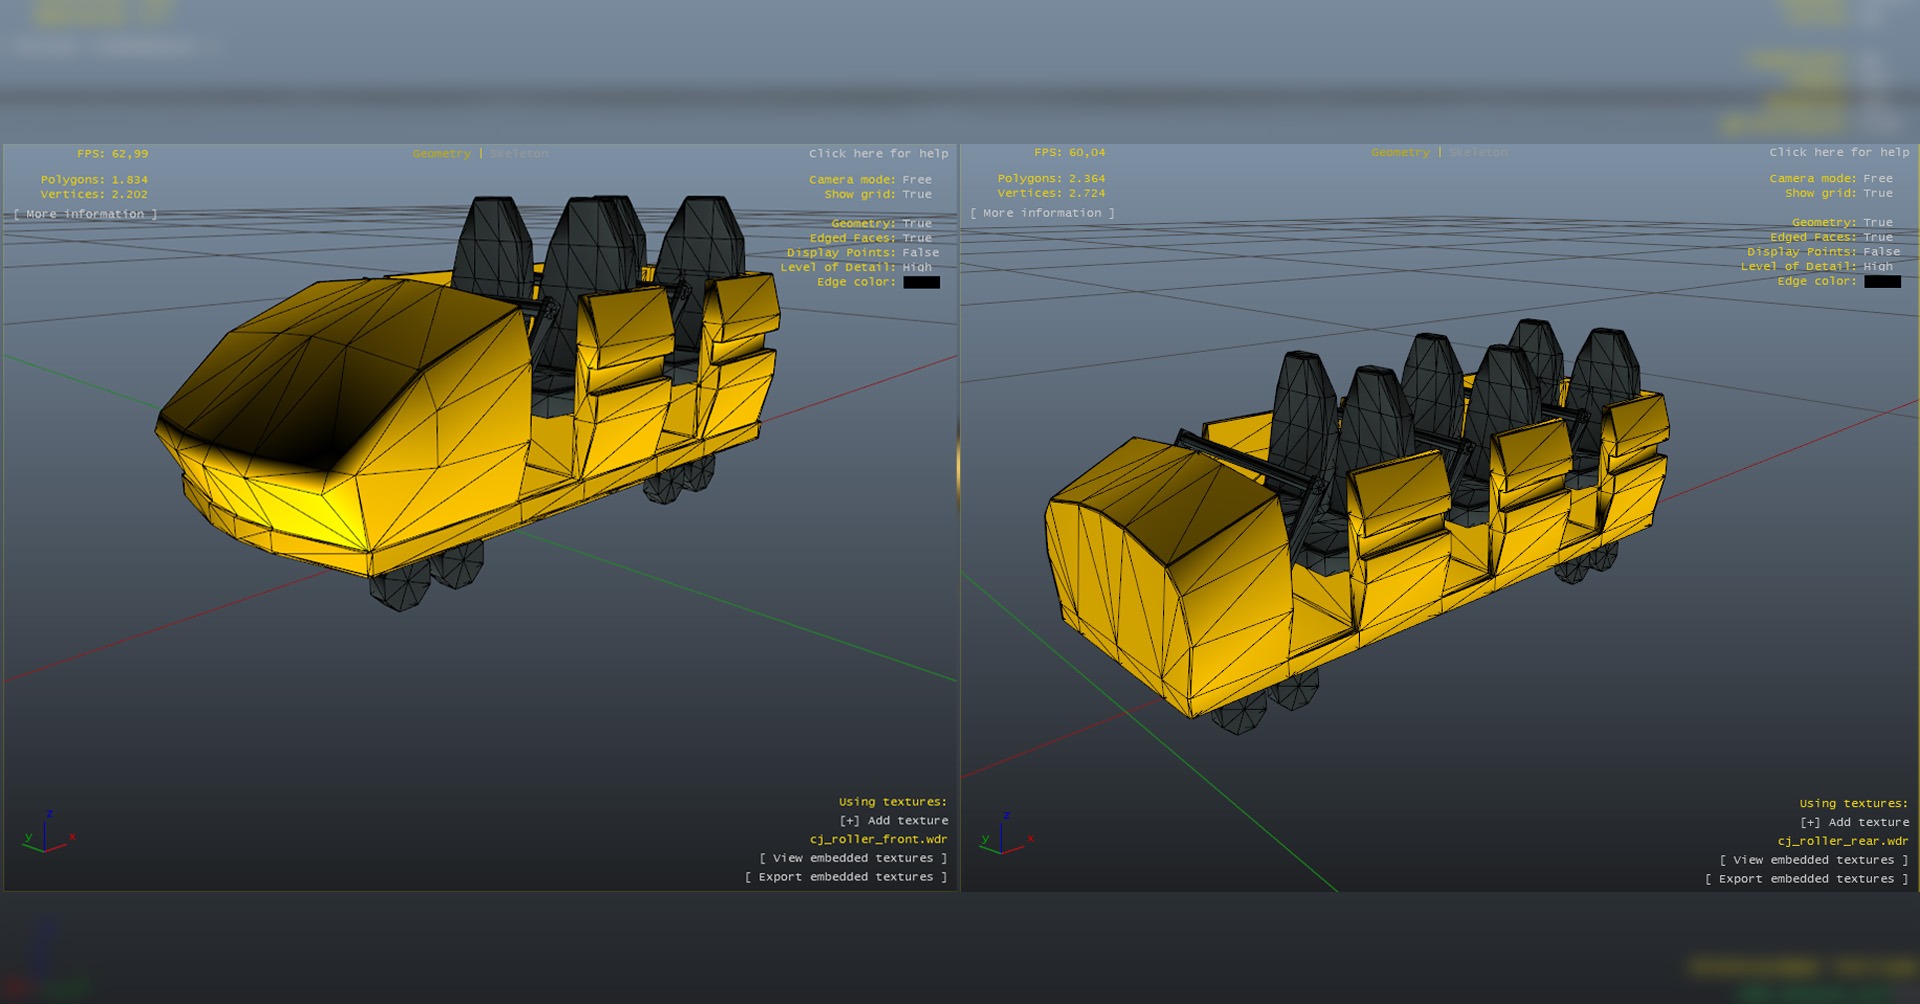
Task: Toggle Show grid in the front car viewer
Action: 916,194
